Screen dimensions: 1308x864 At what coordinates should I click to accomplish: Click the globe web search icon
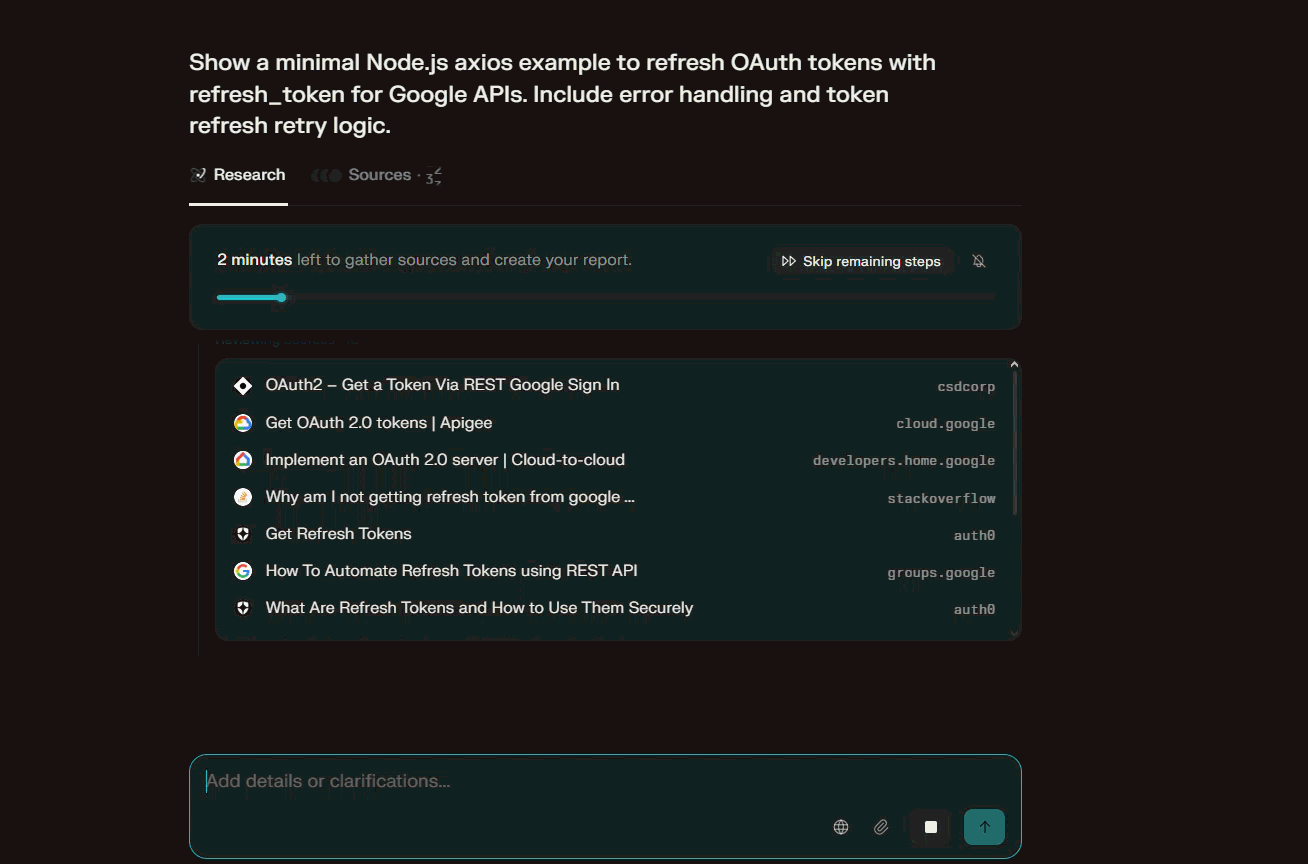(x=841, y=827)
